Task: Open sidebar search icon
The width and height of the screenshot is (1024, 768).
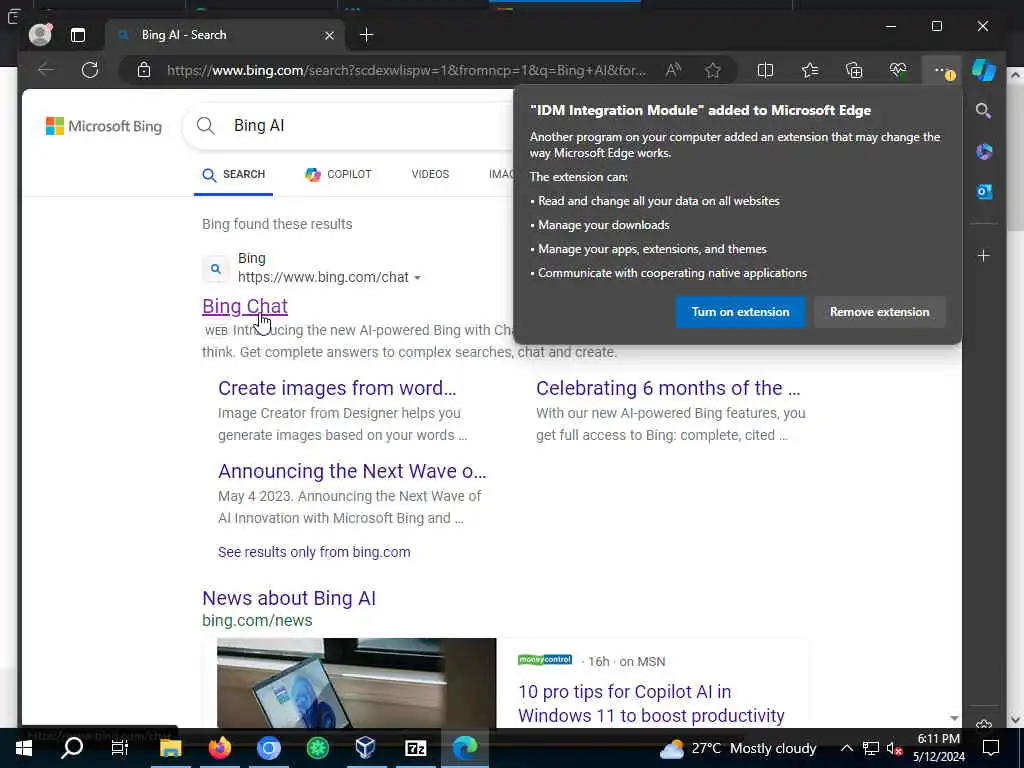Action: click(x=984, y=111)
